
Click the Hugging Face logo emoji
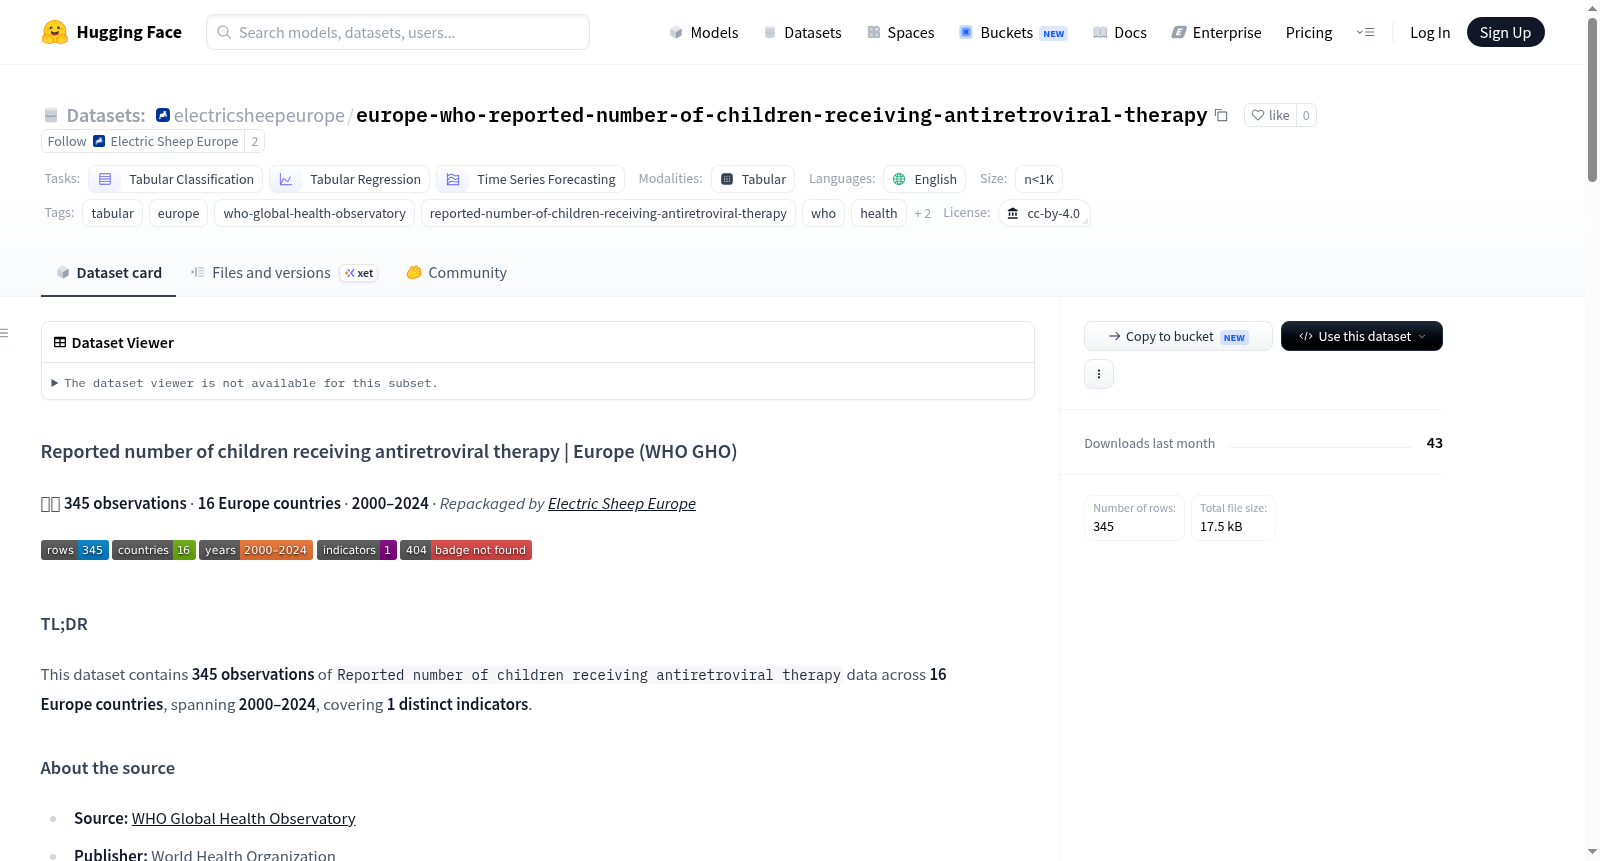[x=55, y=32]
